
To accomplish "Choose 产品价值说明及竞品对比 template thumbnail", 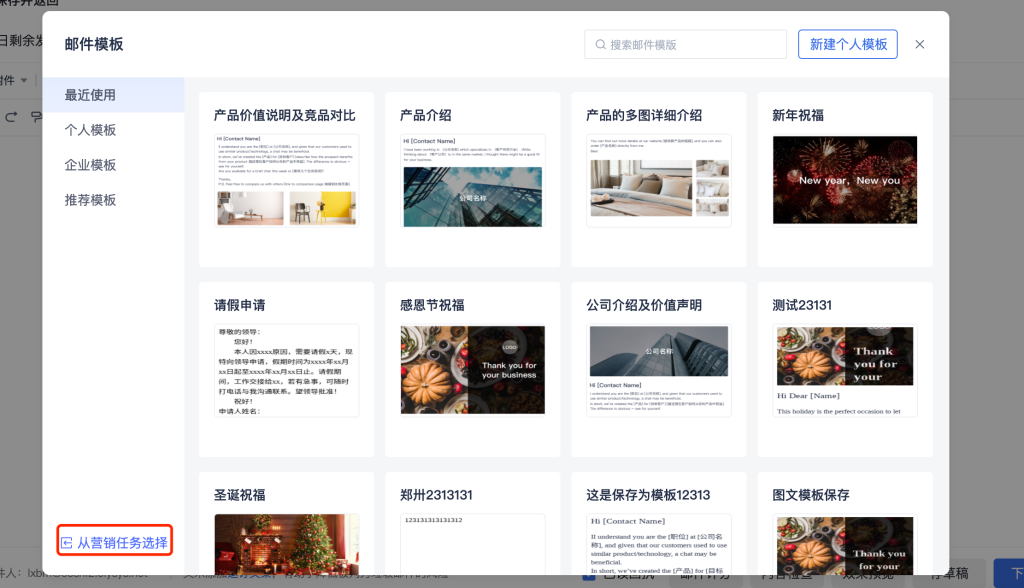I will [x=287, y=180].
